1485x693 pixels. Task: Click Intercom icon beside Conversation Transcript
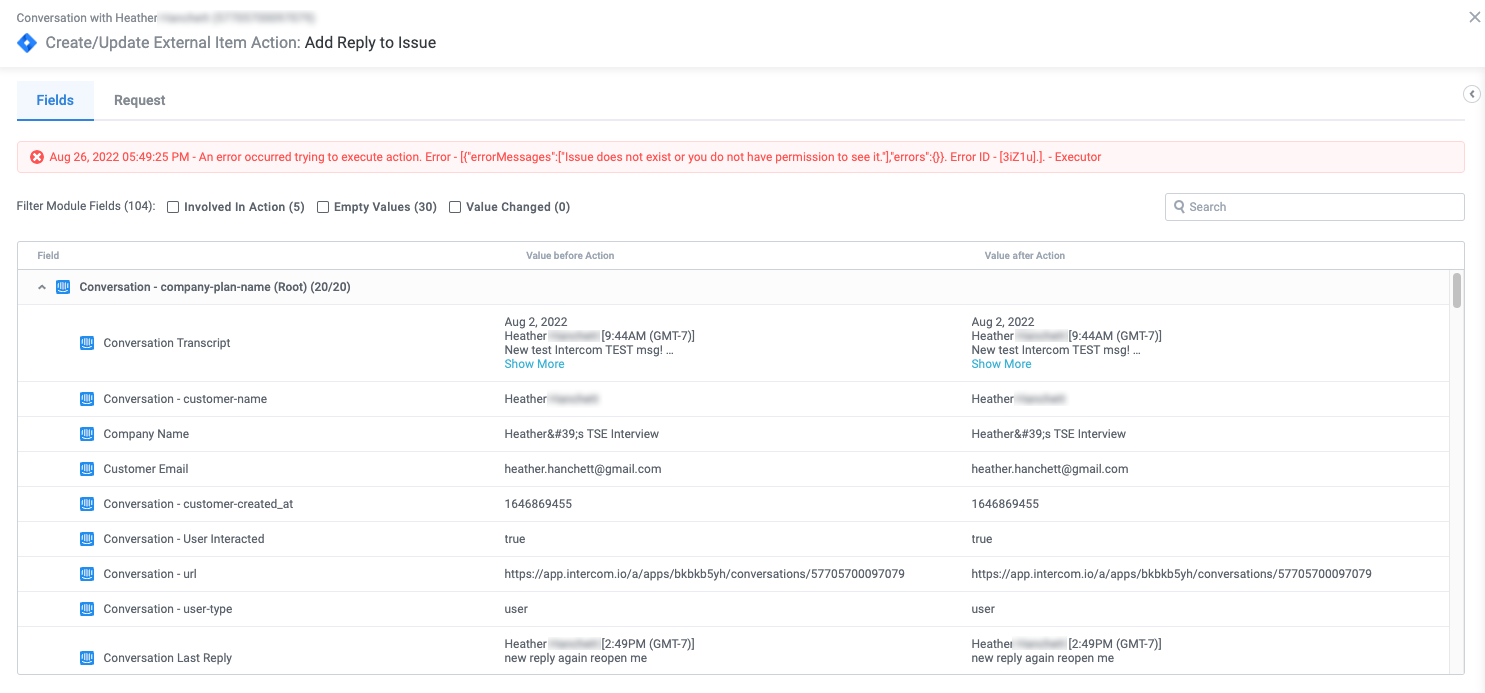click(x=87, y=343)
